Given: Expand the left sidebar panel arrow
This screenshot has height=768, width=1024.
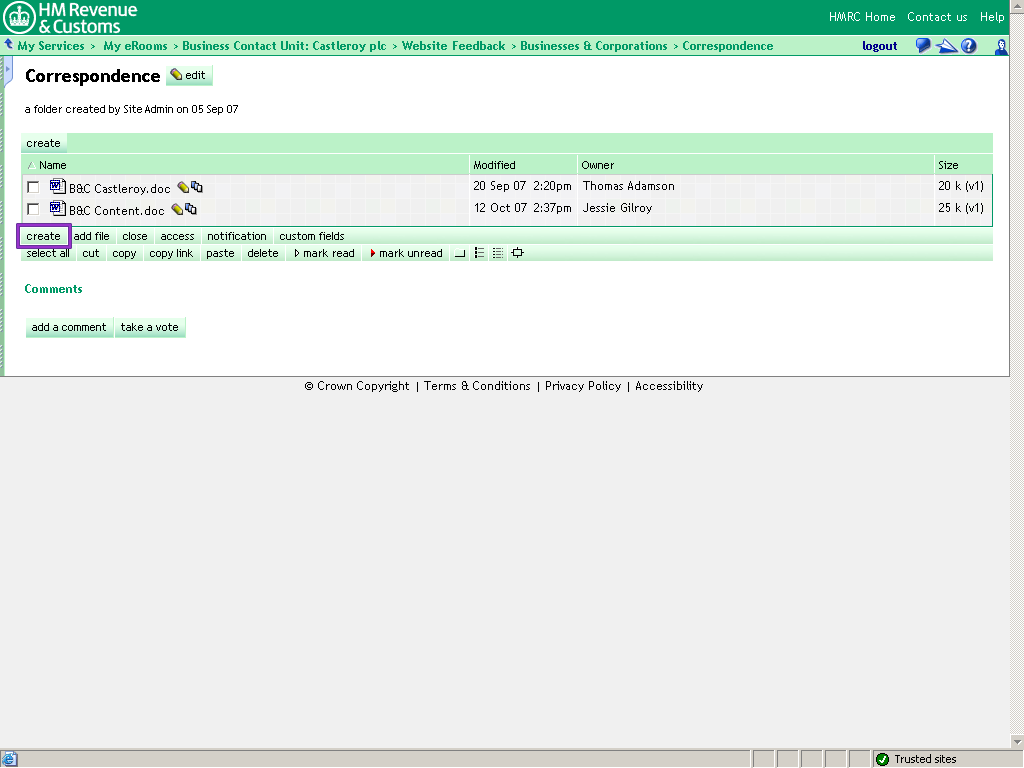Looking at the screenshot, I should click(7, 70).
